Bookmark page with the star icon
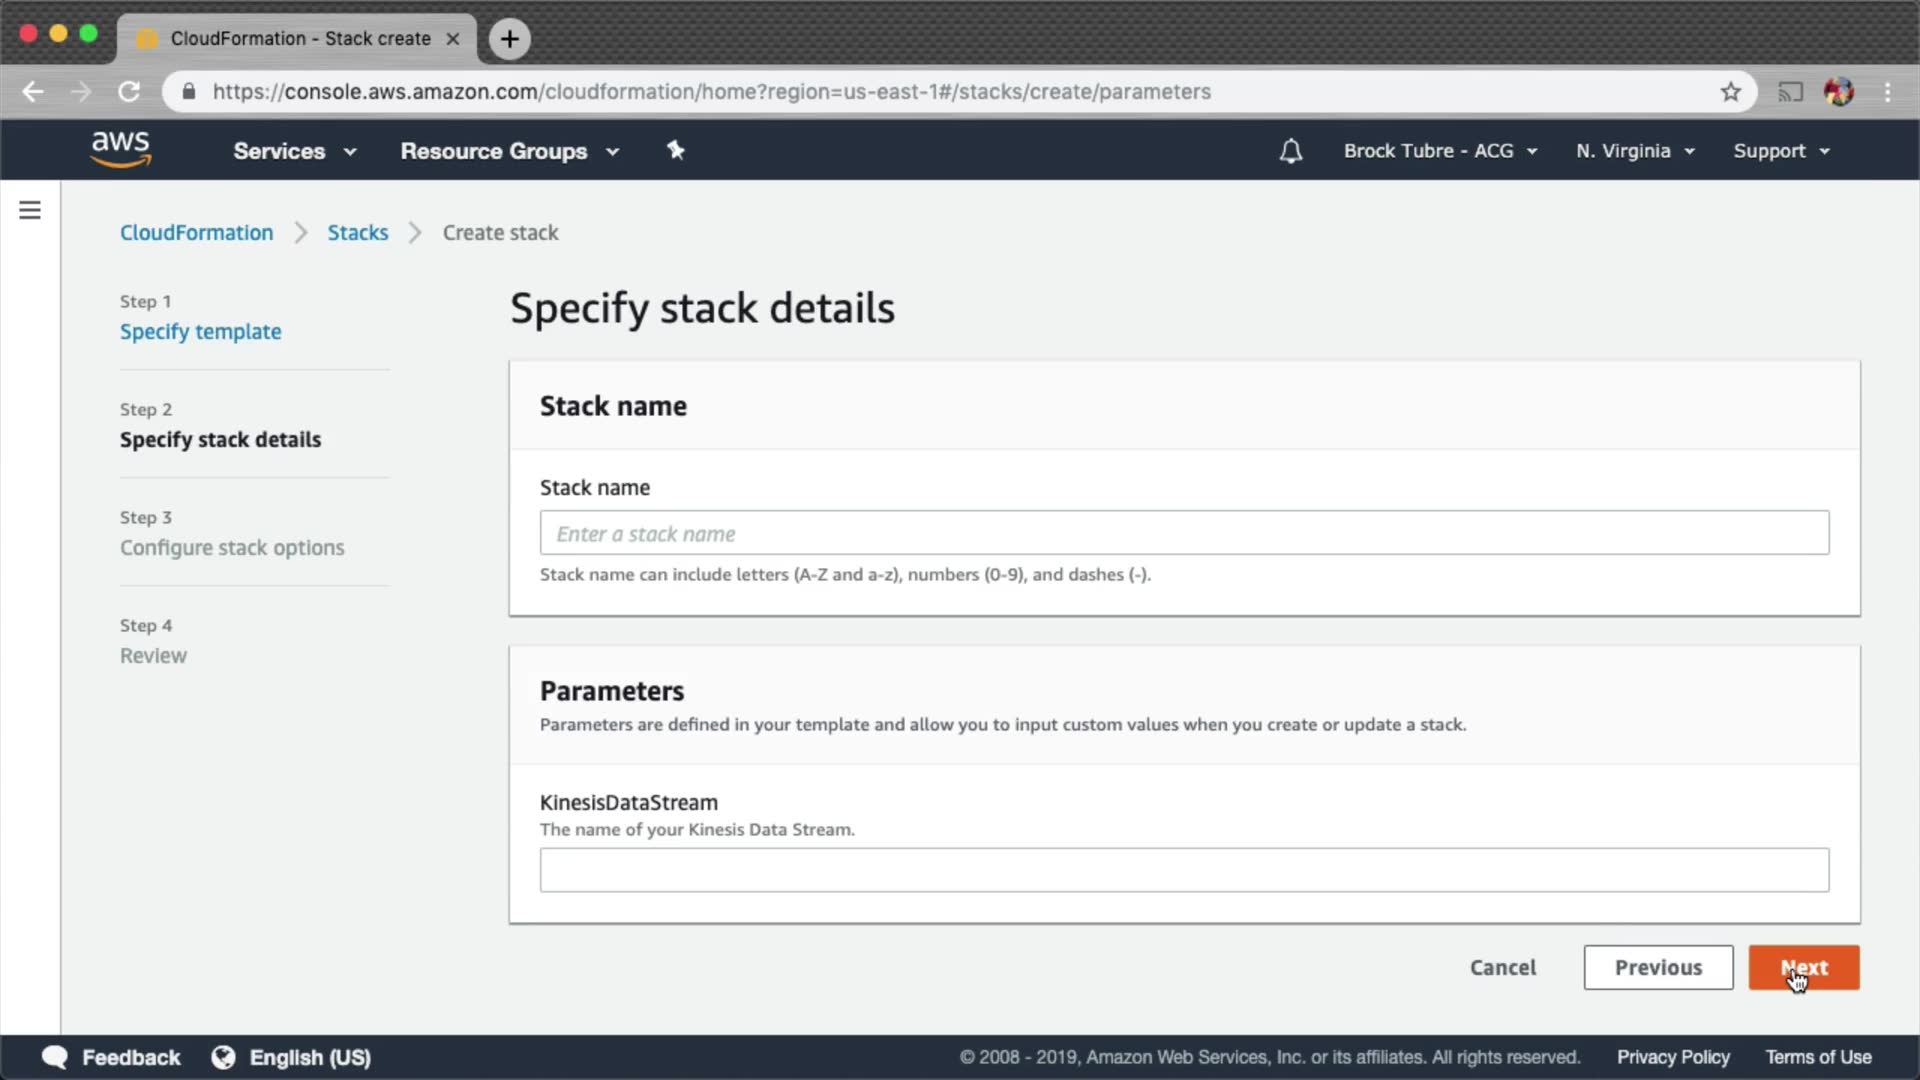The height and width of the screenshot is (1080, 1920). [x=1731, y=92]
